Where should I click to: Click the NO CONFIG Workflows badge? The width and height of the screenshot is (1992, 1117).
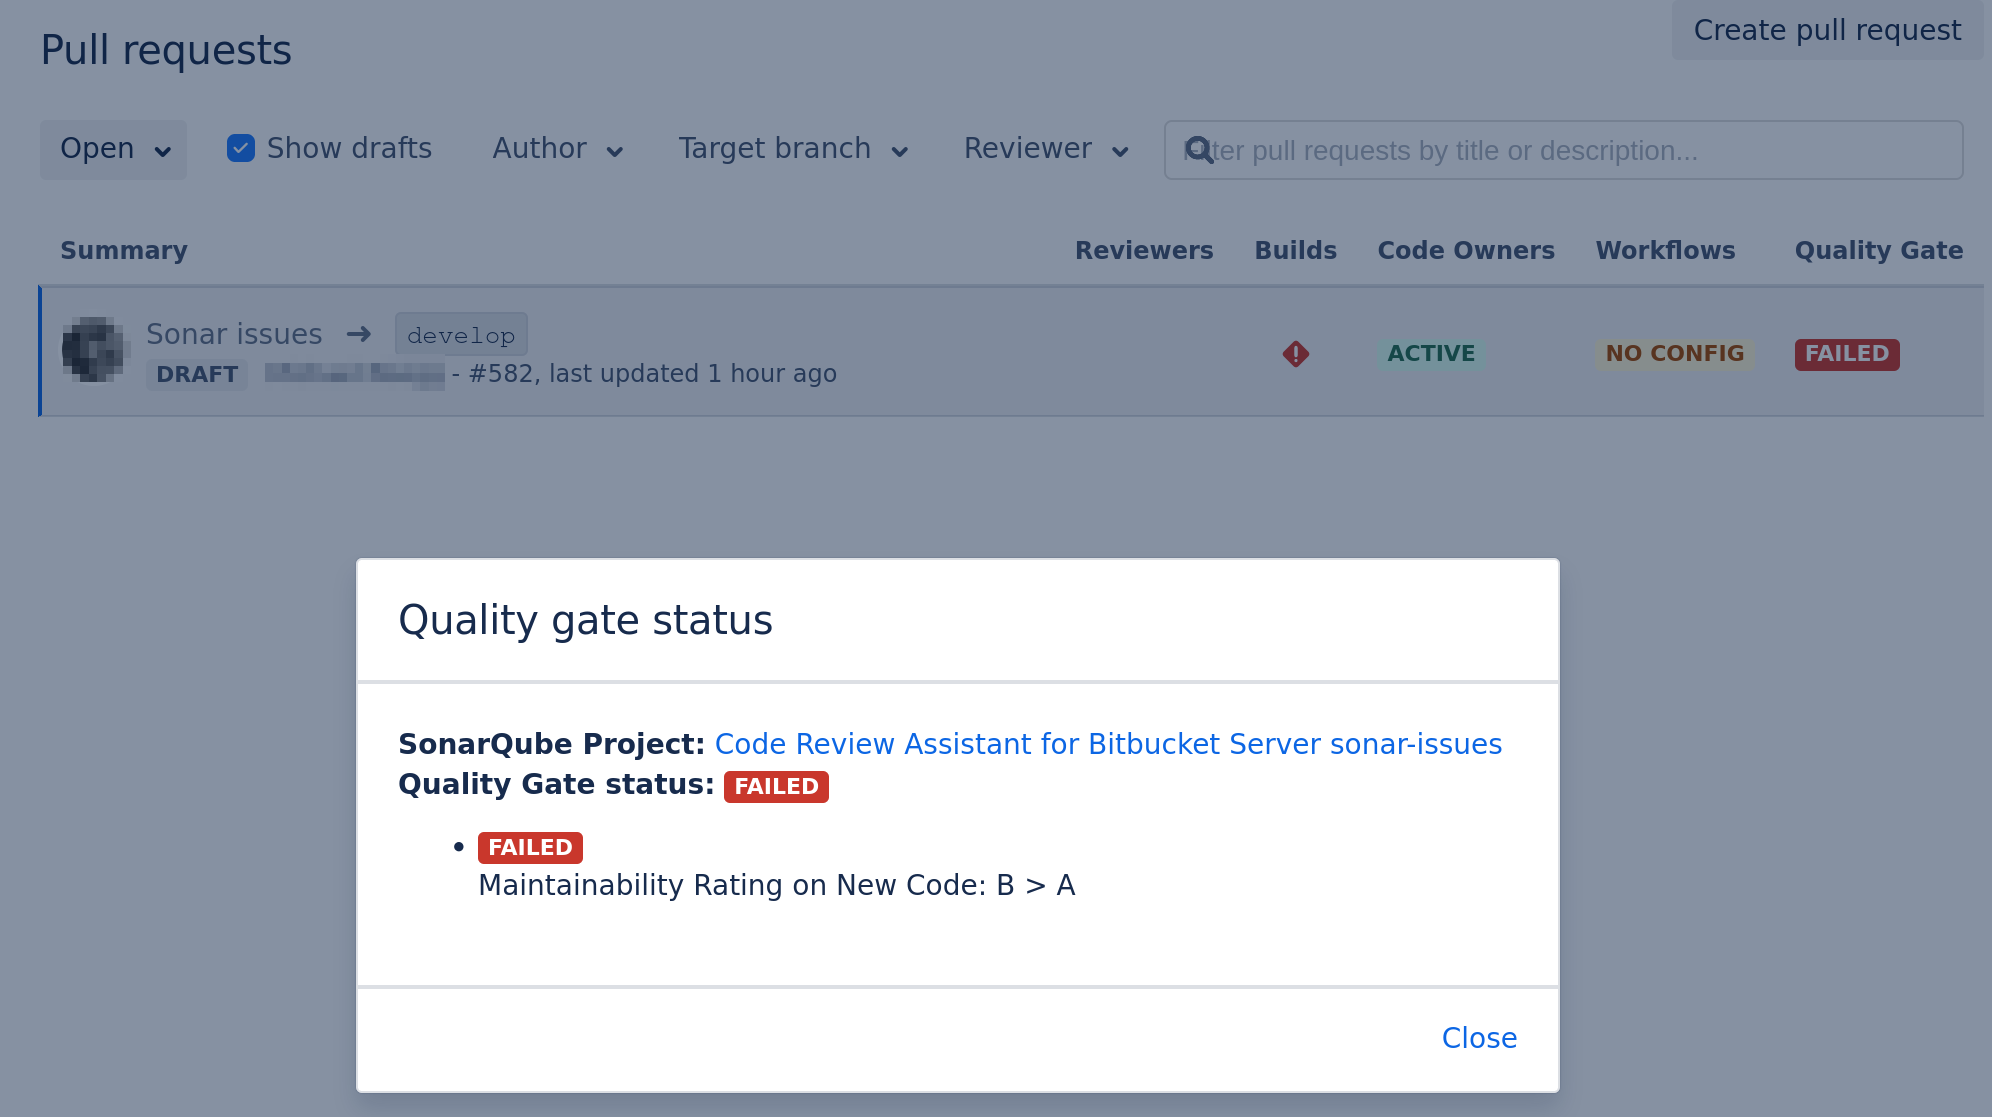click(x=1674, y=354)
